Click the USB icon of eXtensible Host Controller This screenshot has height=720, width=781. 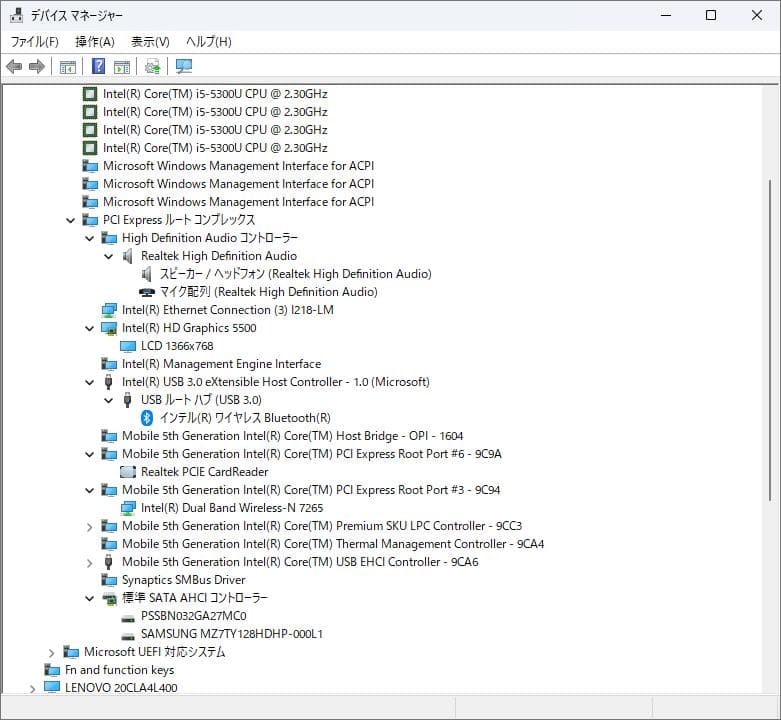(108, 382)
